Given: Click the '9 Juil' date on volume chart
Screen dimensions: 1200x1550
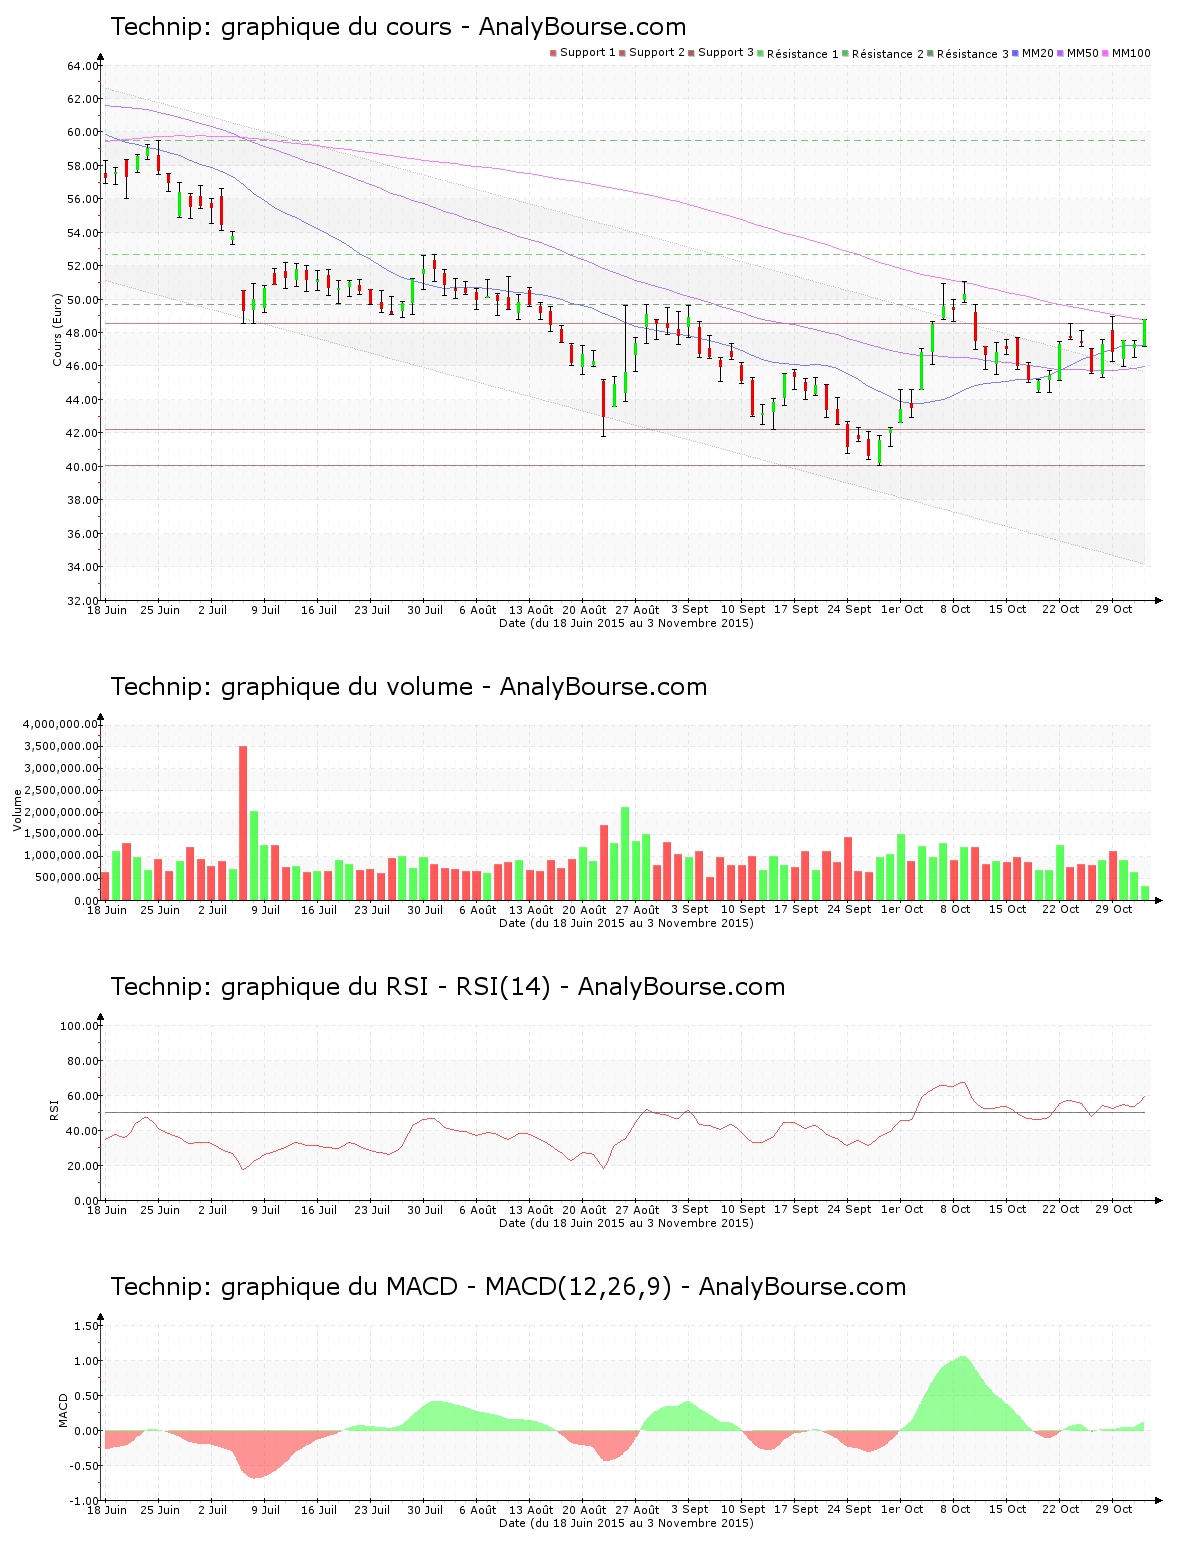Looking at the screenshot, I should point(266,910).
